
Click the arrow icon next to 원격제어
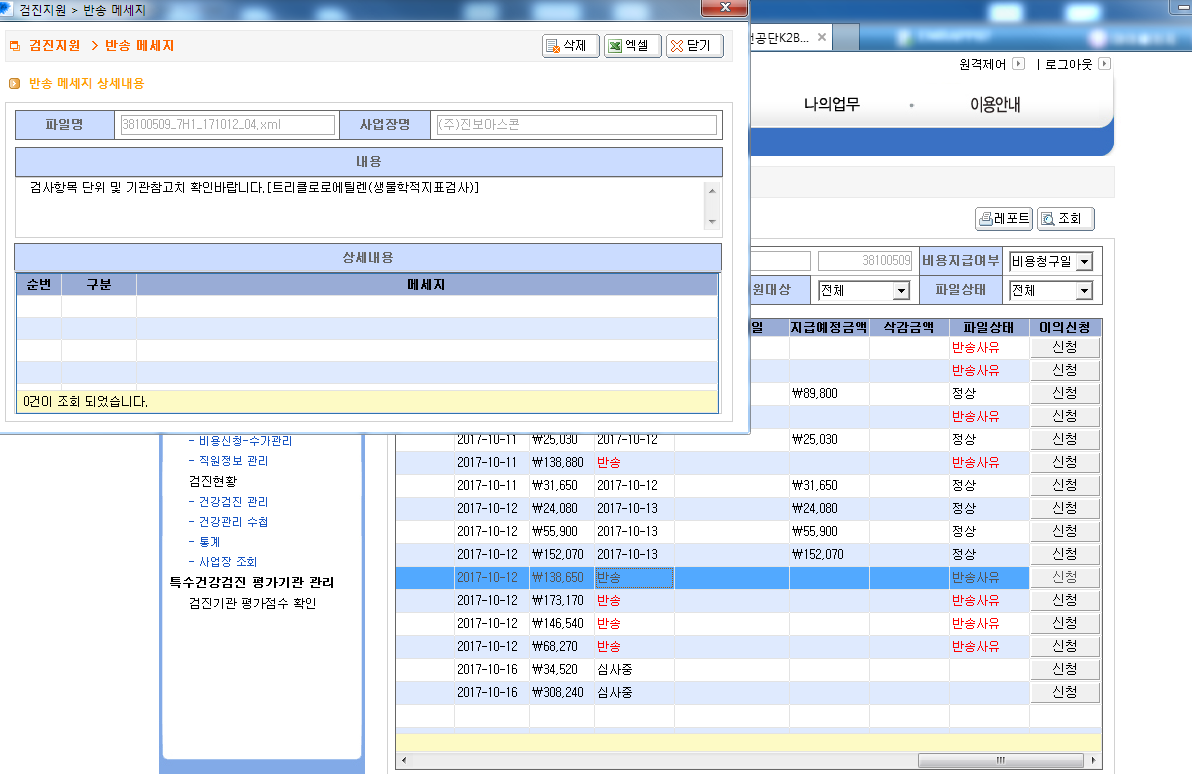point(1019,64)
